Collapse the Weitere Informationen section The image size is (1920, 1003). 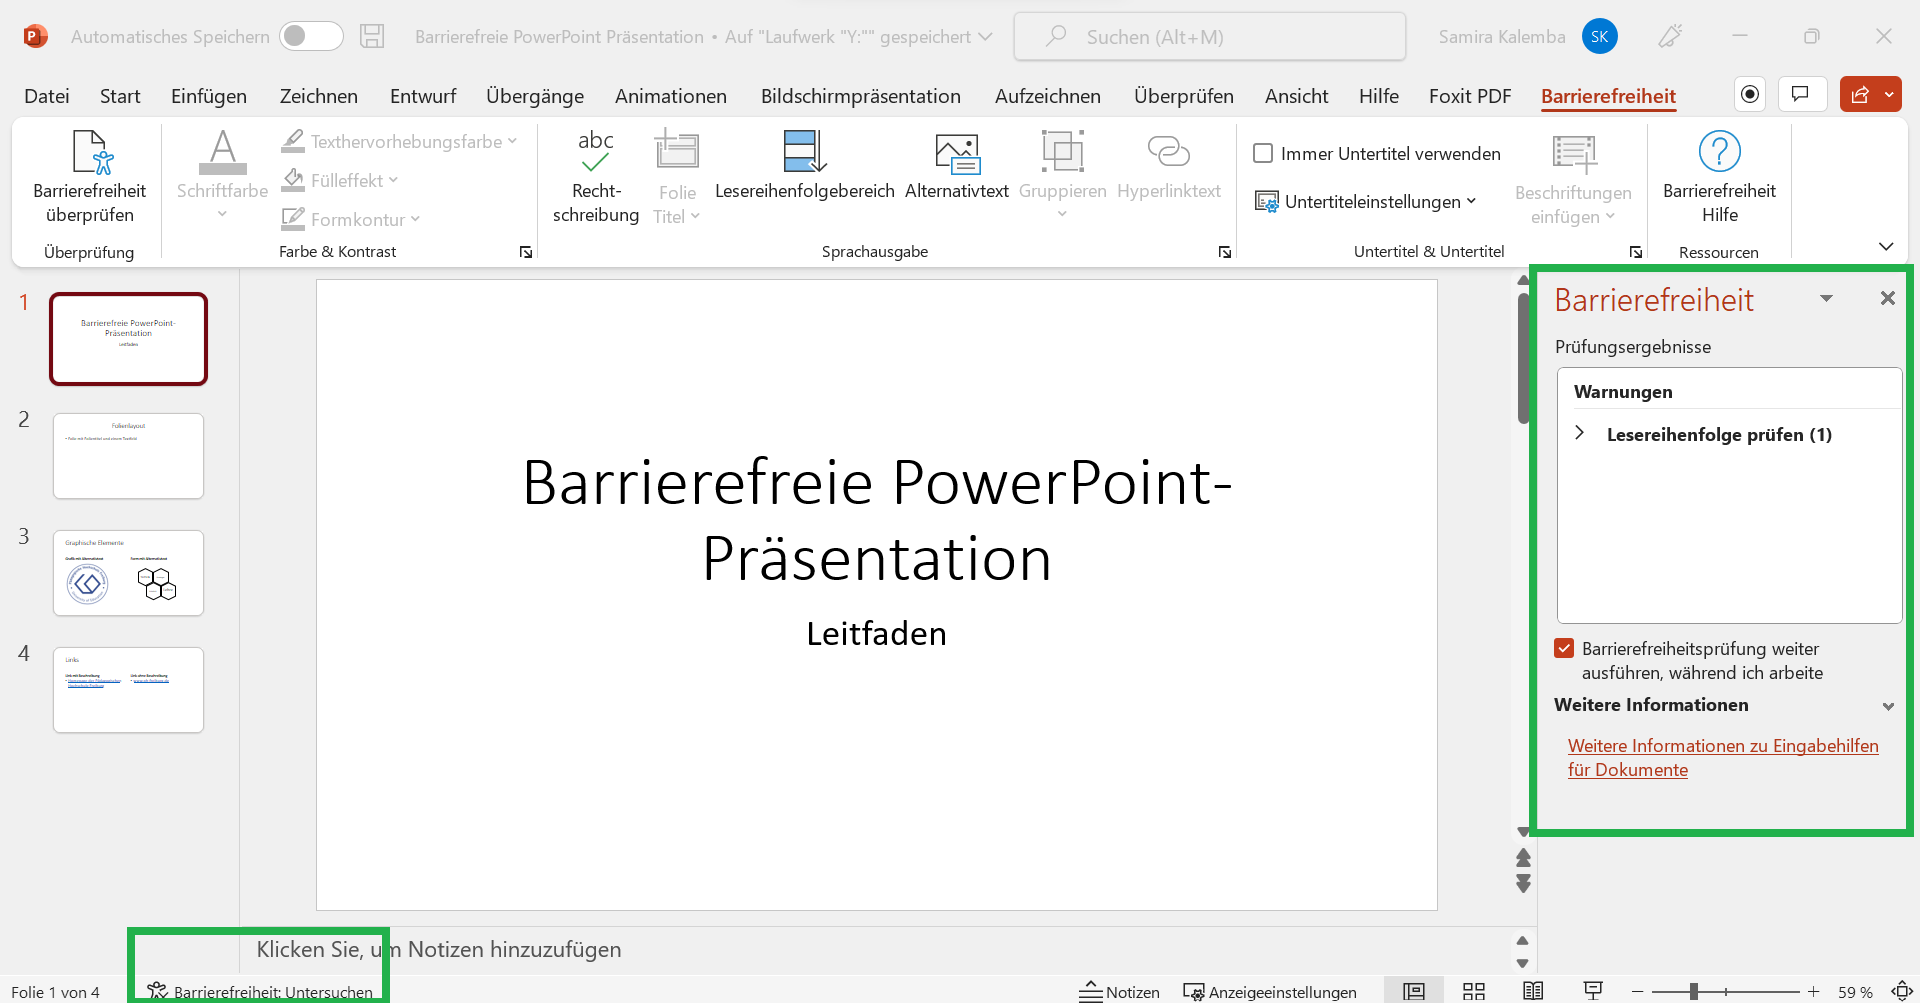coord(1889,706)
